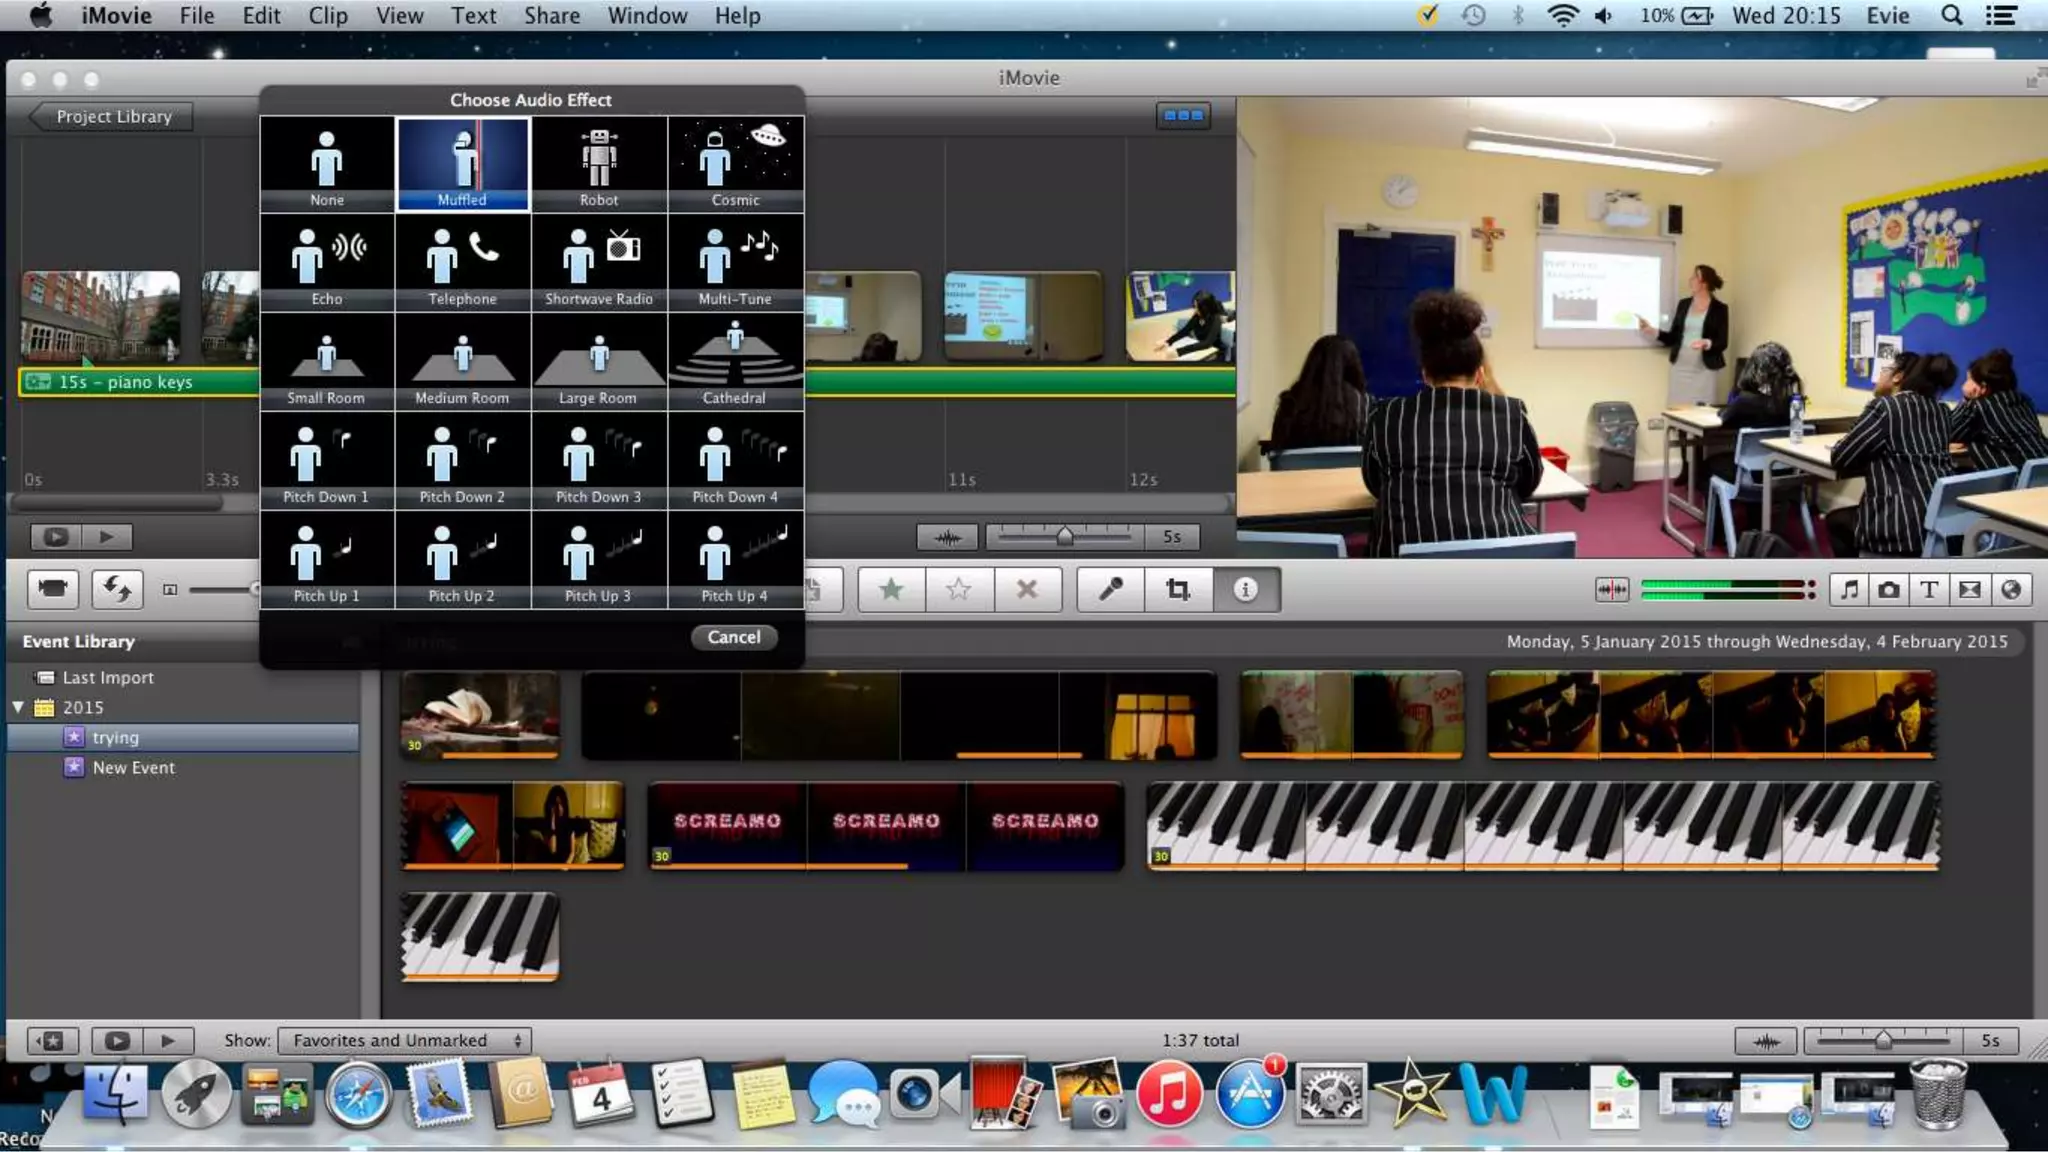Unmark selection with hollow star
2048x1152 pixels.
(959, 589)
